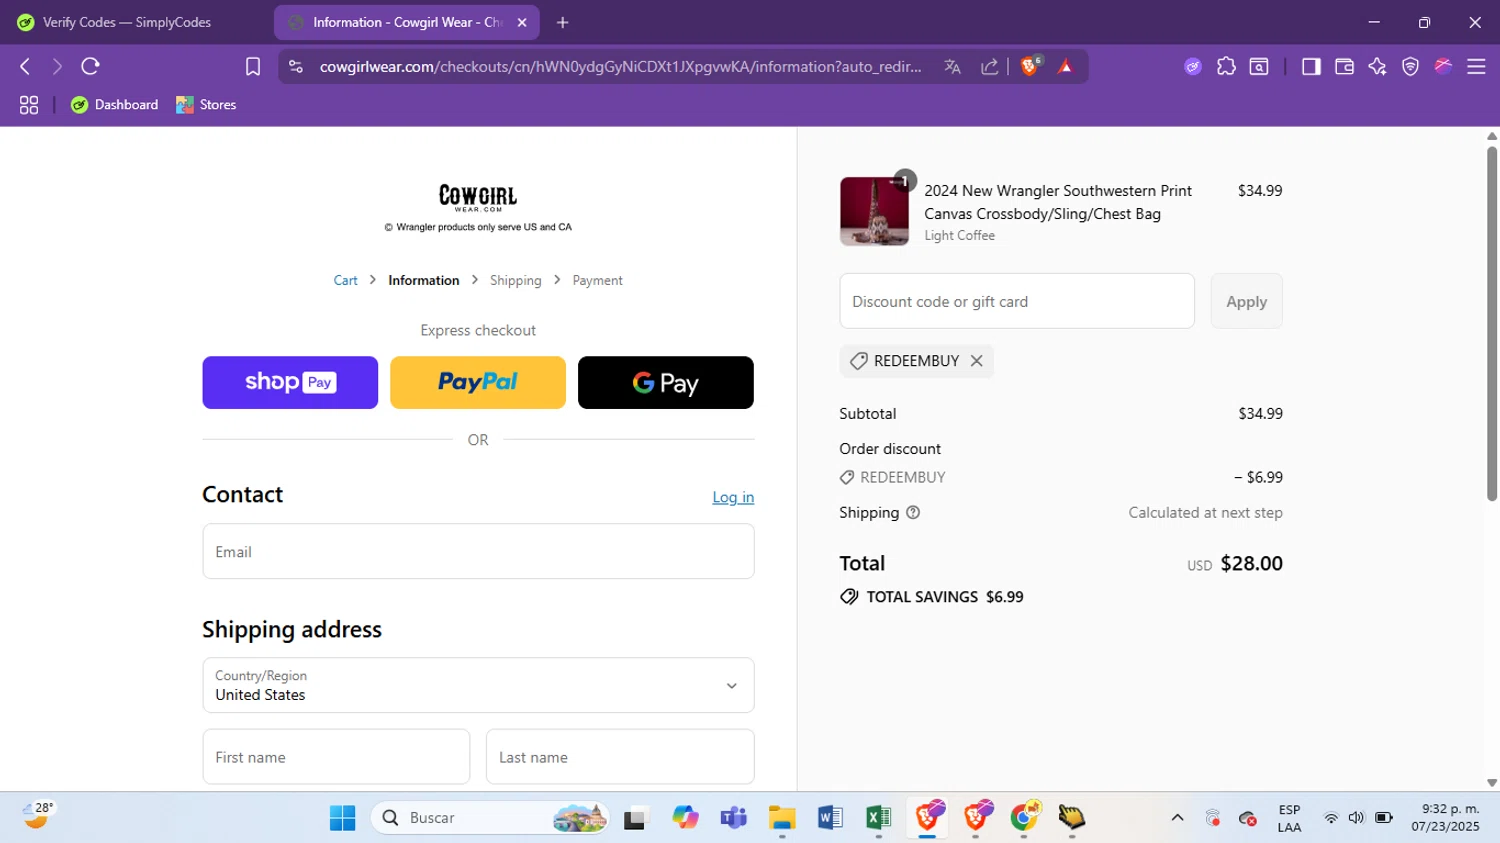Click the Wrangler bag product thumbnail

pos(874,211)
